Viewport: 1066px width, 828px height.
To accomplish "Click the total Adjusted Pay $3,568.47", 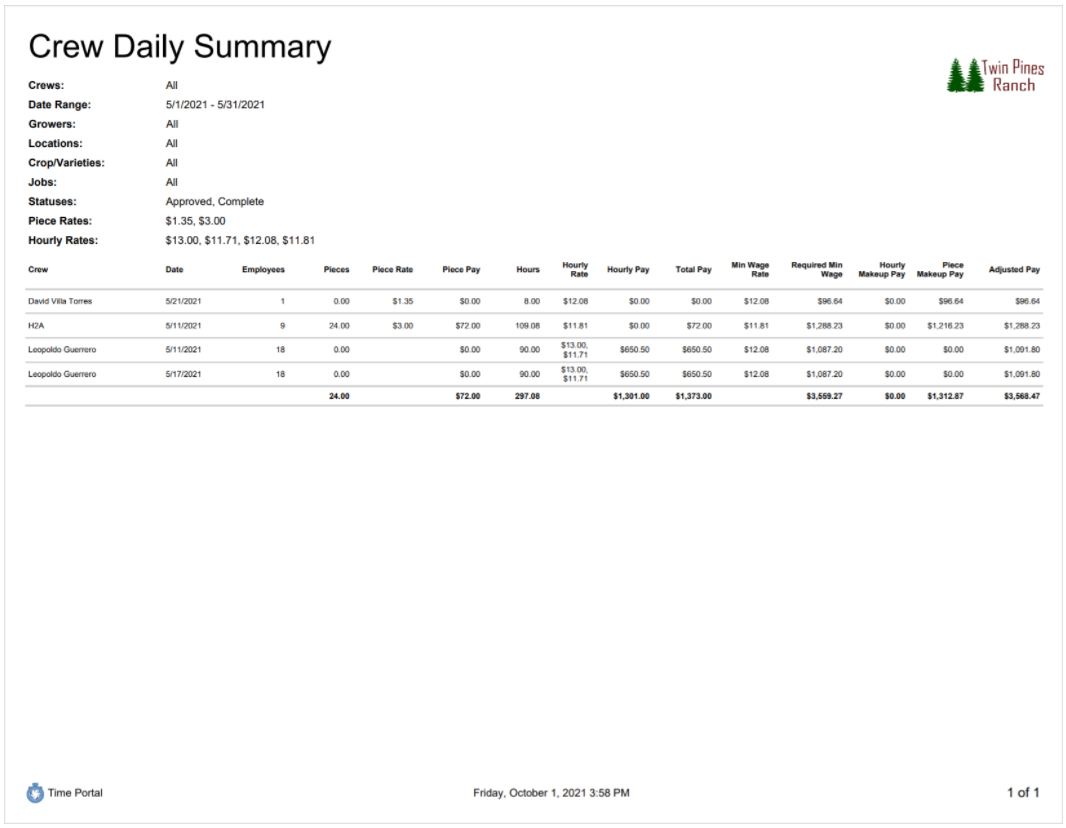I will (1022, 396).
